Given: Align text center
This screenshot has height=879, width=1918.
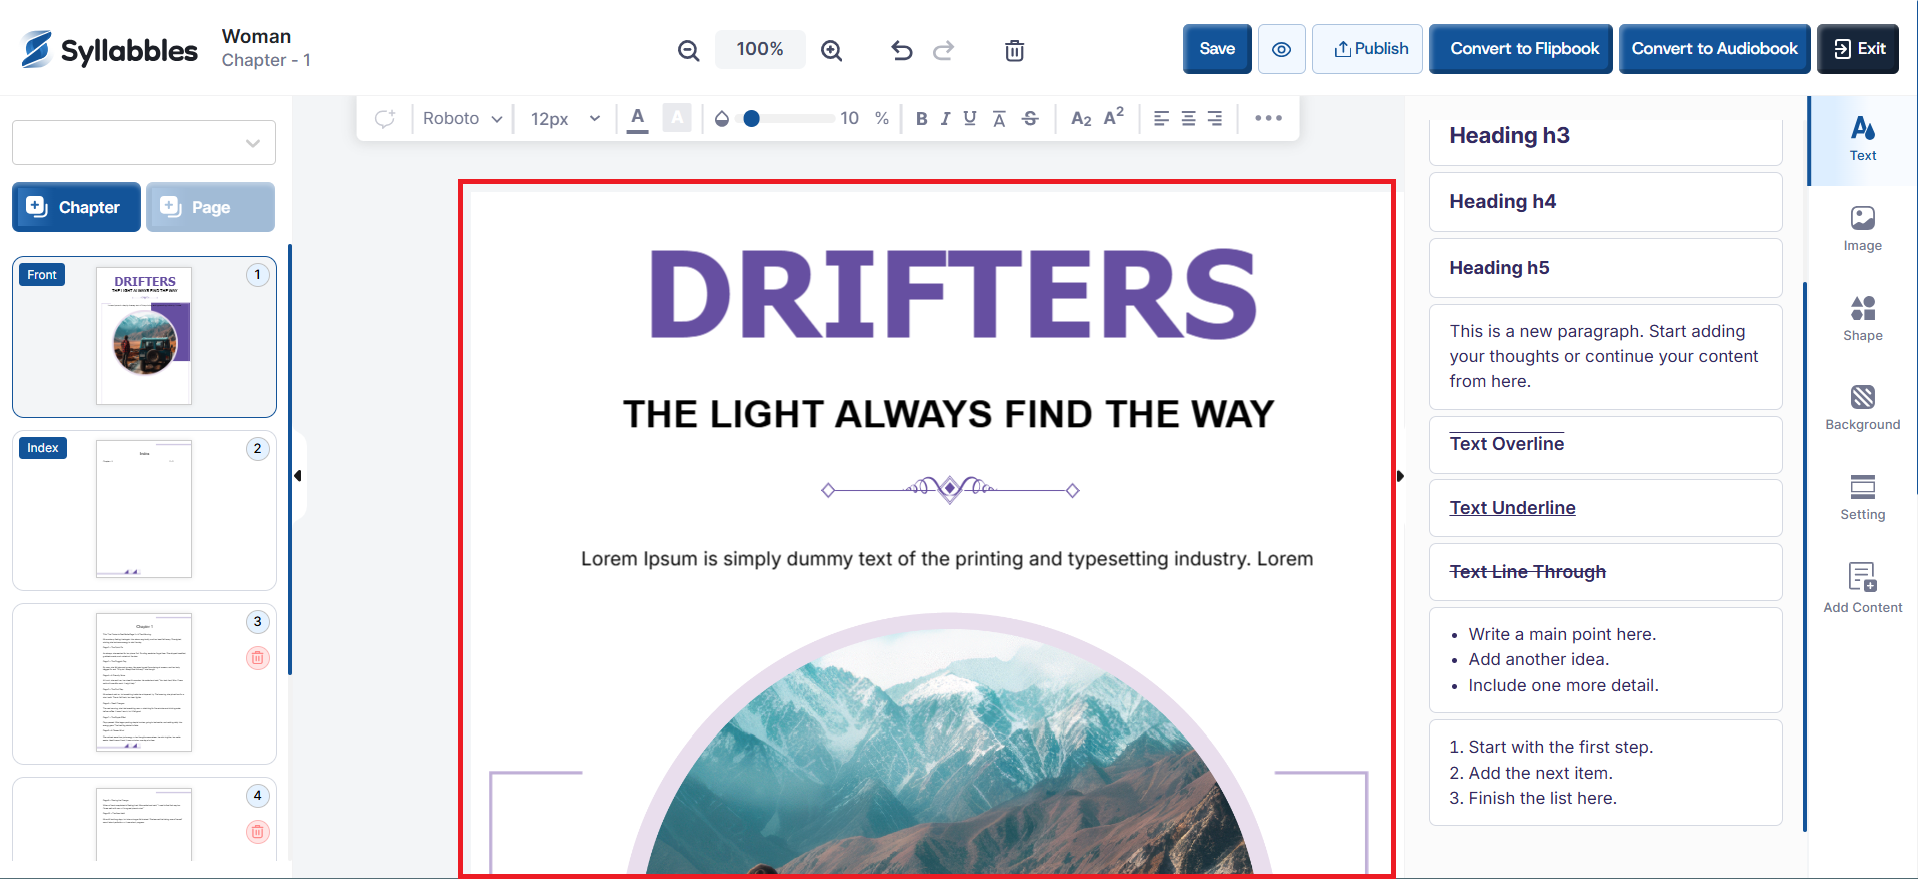Looking at the screenshot, I should click(x=1188, y=119).
